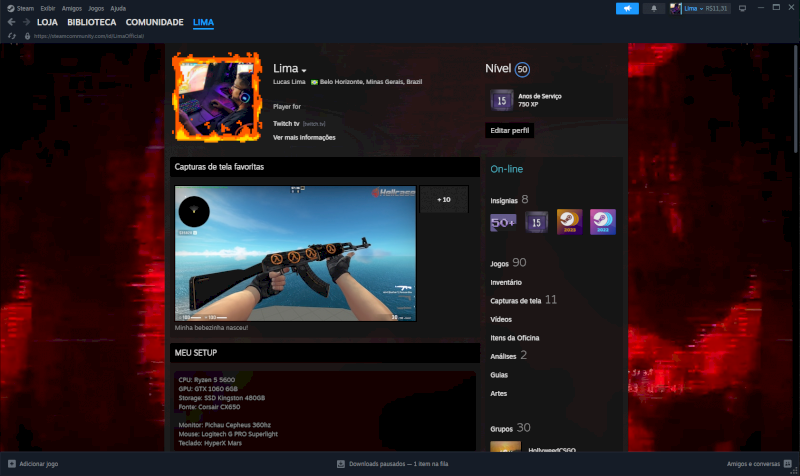This screenshot has height=476, width=800.
Task: Open the Jogos 90 link
Action: [x=508, y=263]
